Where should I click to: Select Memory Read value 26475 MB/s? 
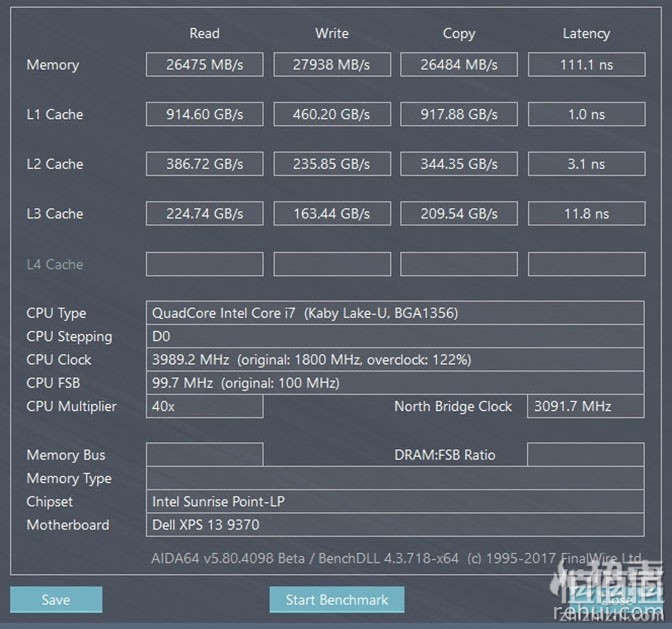pos(204,65)
